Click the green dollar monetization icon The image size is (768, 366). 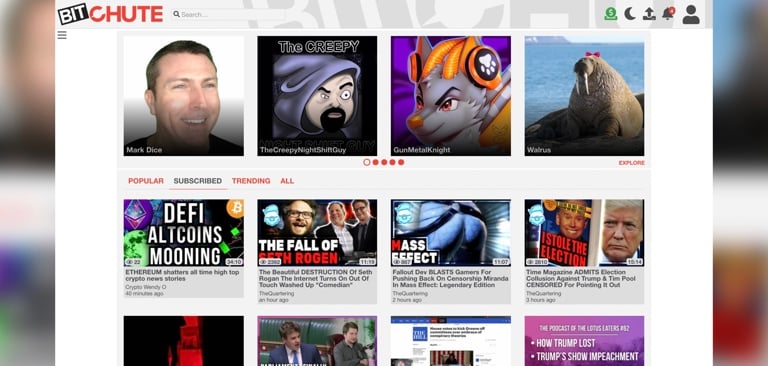point(610,13)
